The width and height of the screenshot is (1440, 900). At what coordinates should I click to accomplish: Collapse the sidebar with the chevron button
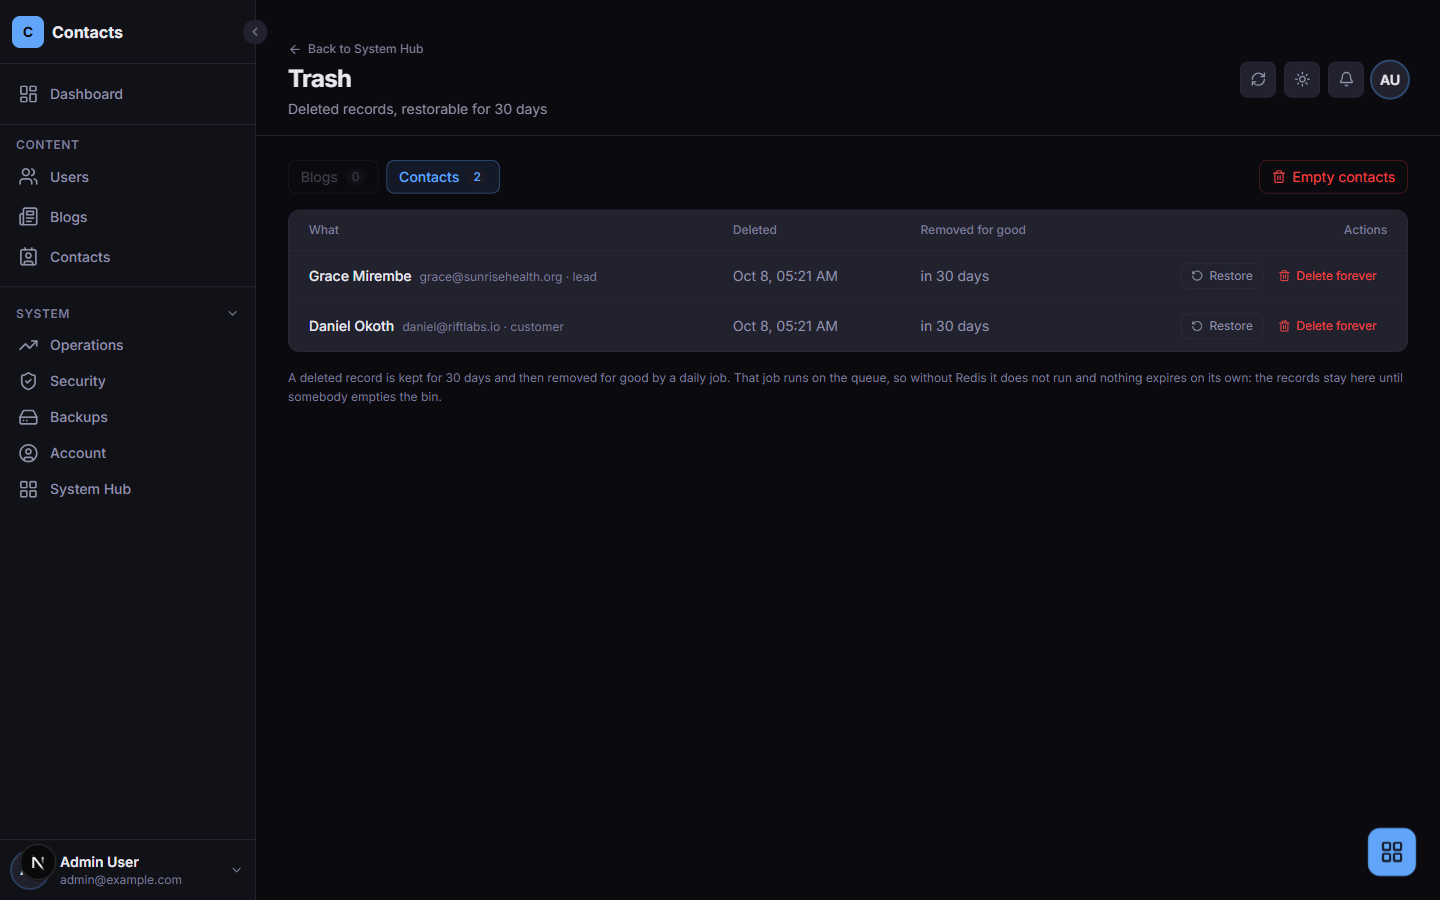point(255,32)
